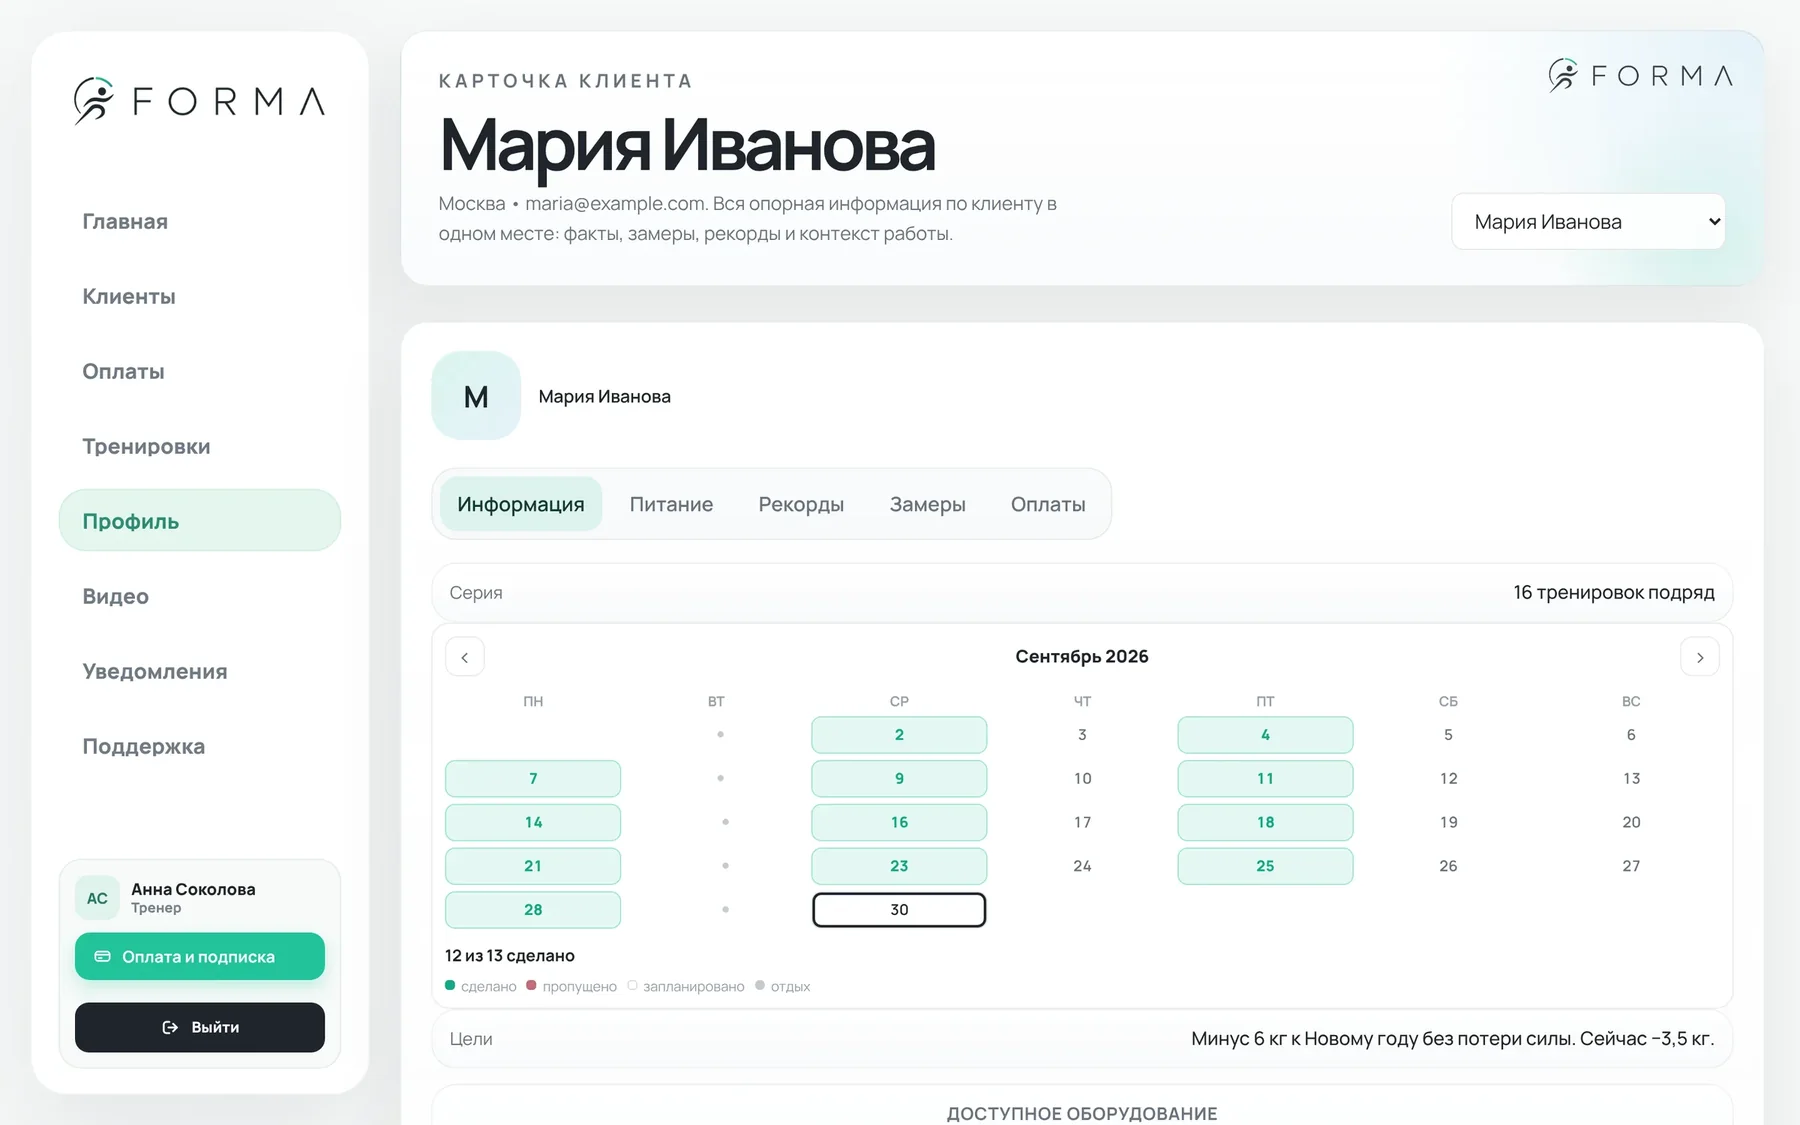
Task: Click day 10 in the calendar
Action: 1082,779
